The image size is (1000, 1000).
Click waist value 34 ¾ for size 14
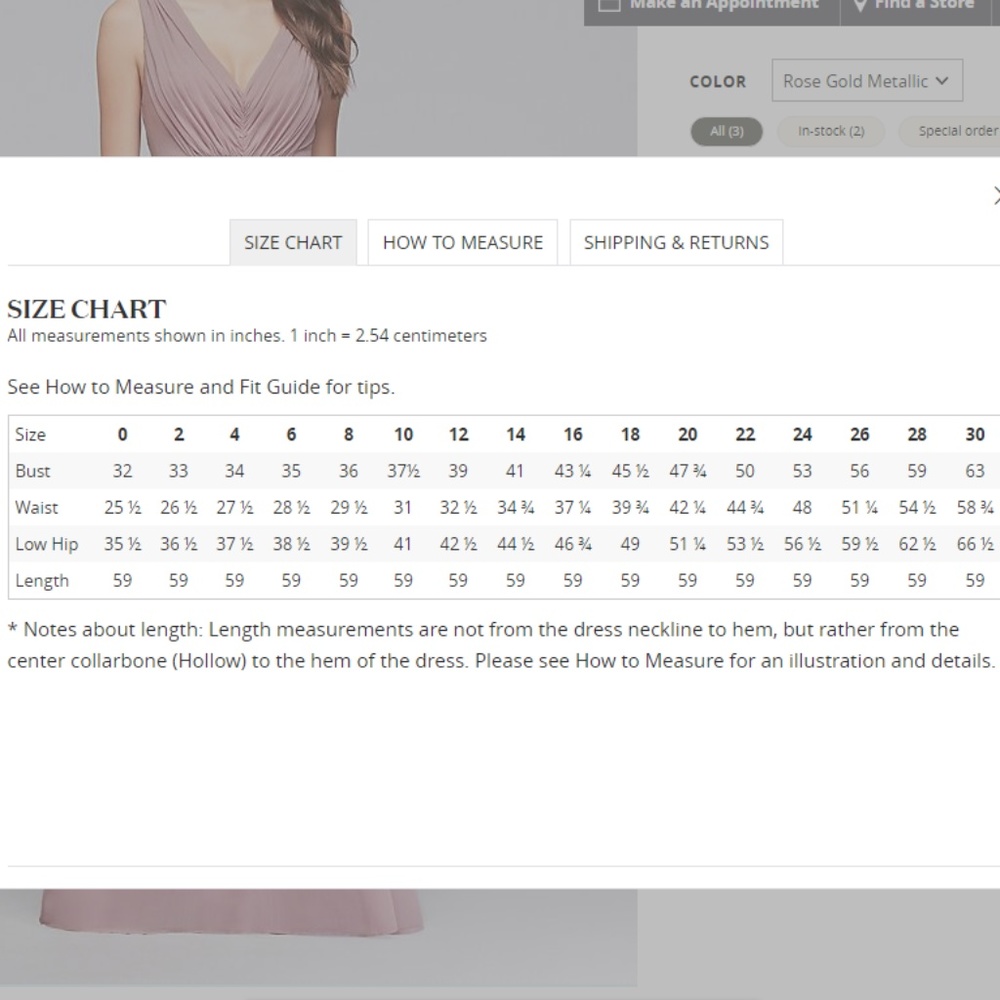click(515, 508)
